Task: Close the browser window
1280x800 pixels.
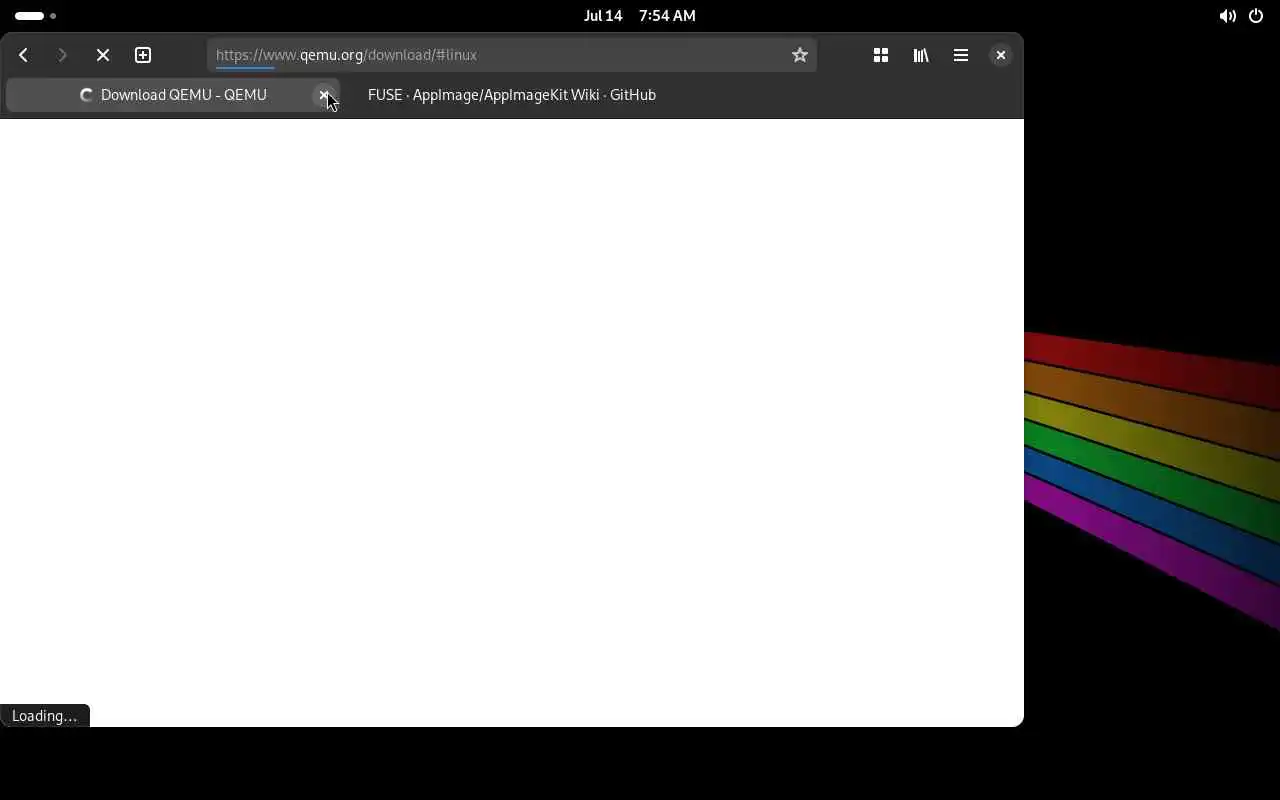Action: coord(1000,55)
